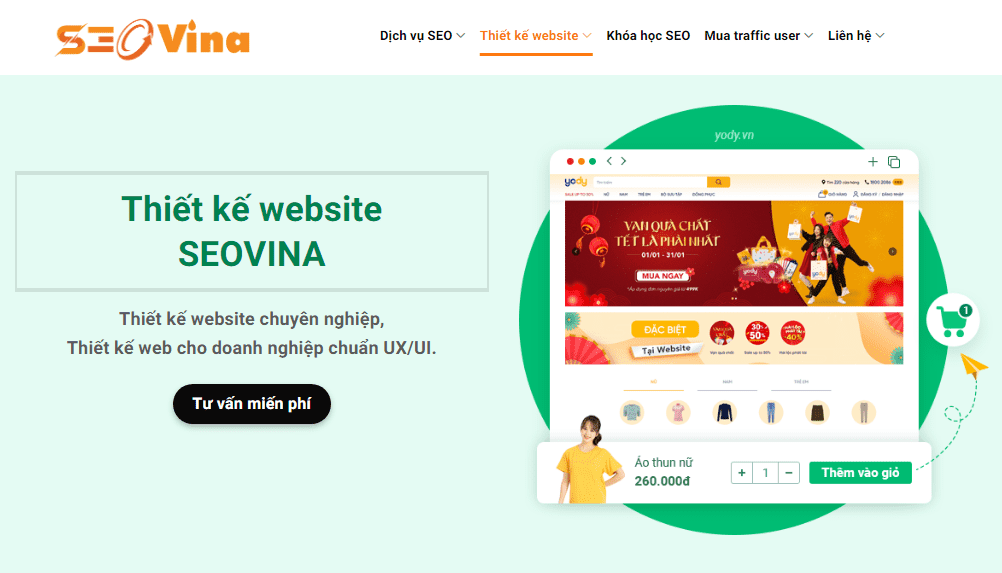Click the yellow paper plane icon

(x=974, y=366)
